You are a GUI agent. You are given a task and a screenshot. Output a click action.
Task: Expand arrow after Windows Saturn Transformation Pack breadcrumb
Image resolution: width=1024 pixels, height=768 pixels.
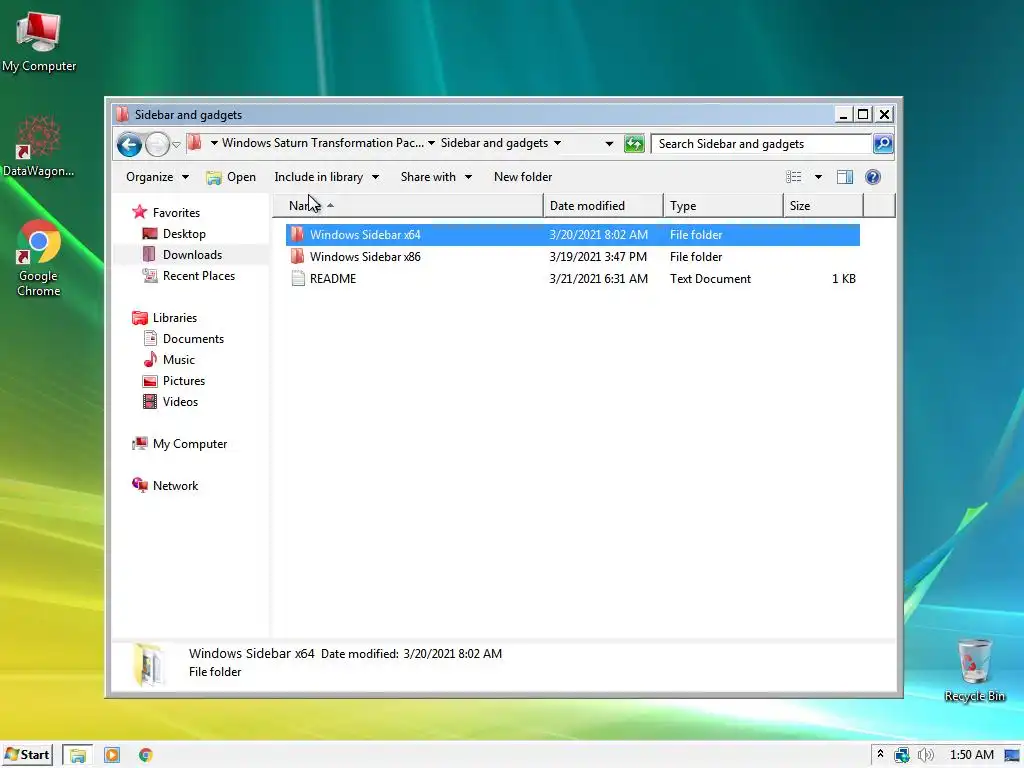pyautogui.click(x=432, y=143)
